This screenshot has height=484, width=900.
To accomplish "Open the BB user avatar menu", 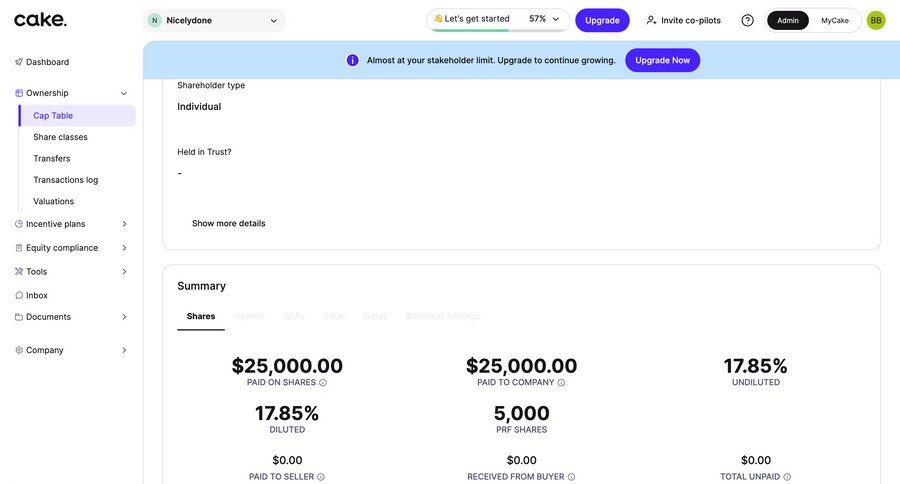I will (x=876, y=20).
